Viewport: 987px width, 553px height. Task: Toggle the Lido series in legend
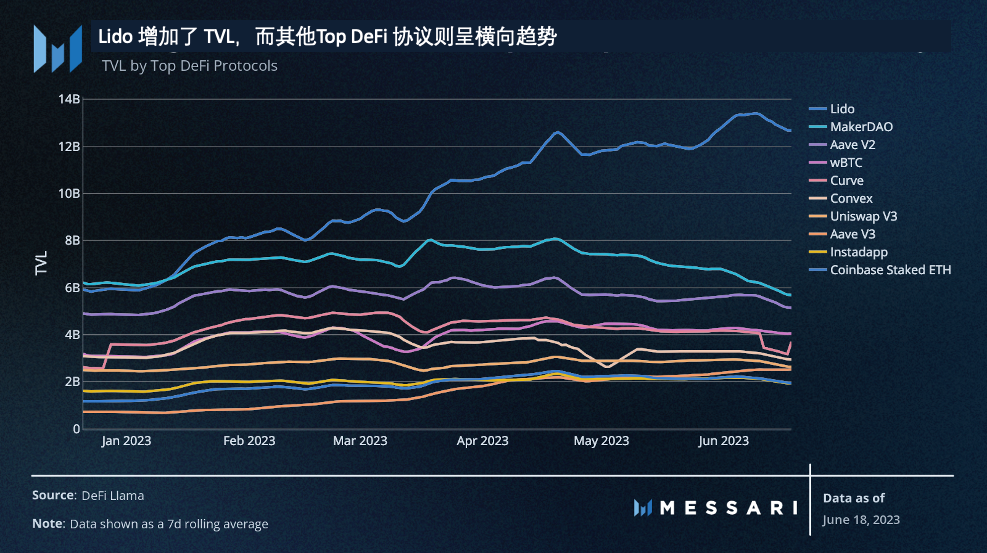point(842,109)
